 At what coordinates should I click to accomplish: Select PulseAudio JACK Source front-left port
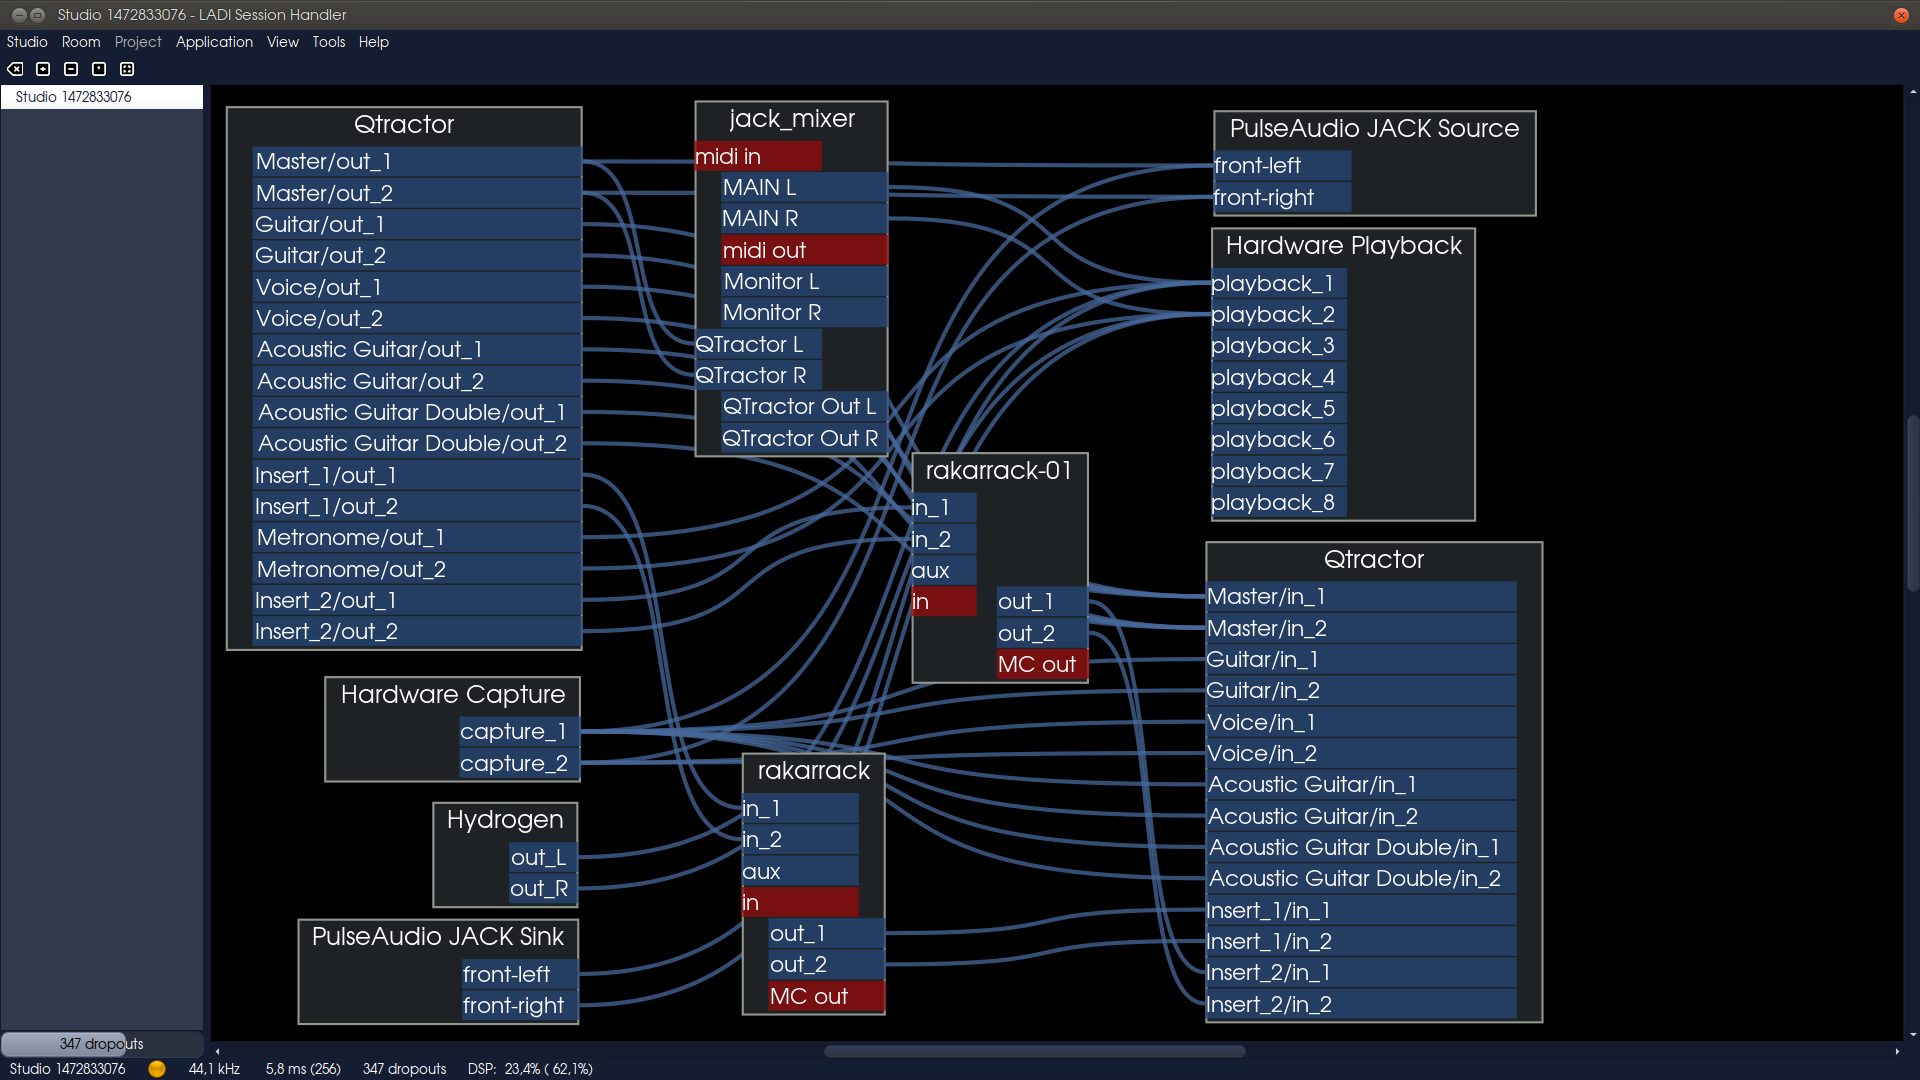coord(1282,166)
